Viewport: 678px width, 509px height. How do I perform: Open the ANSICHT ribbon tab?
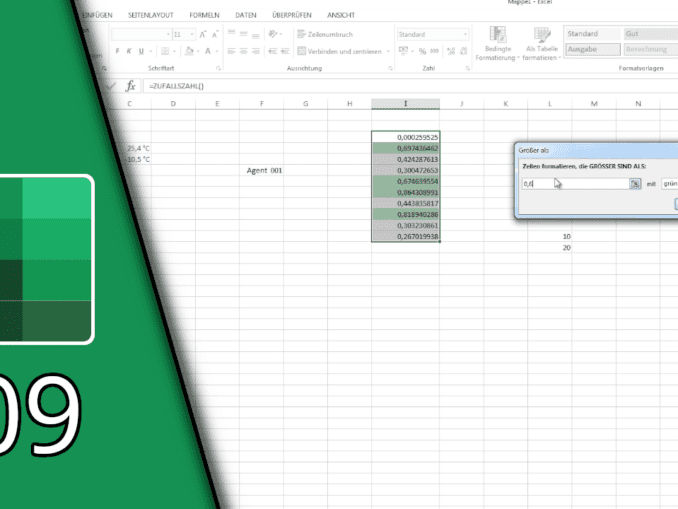click(x=341, y=15)
